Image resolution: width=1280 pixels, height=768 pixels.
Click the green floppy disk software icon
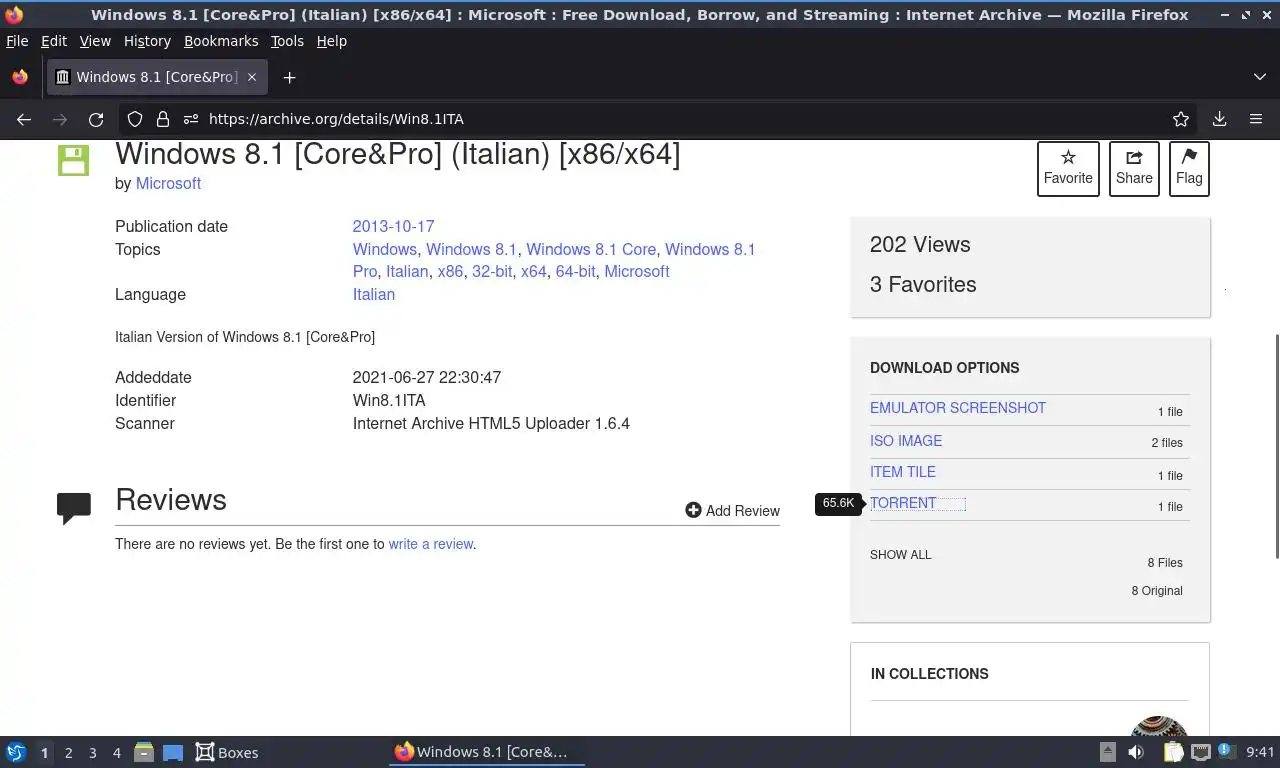[73, 160]
